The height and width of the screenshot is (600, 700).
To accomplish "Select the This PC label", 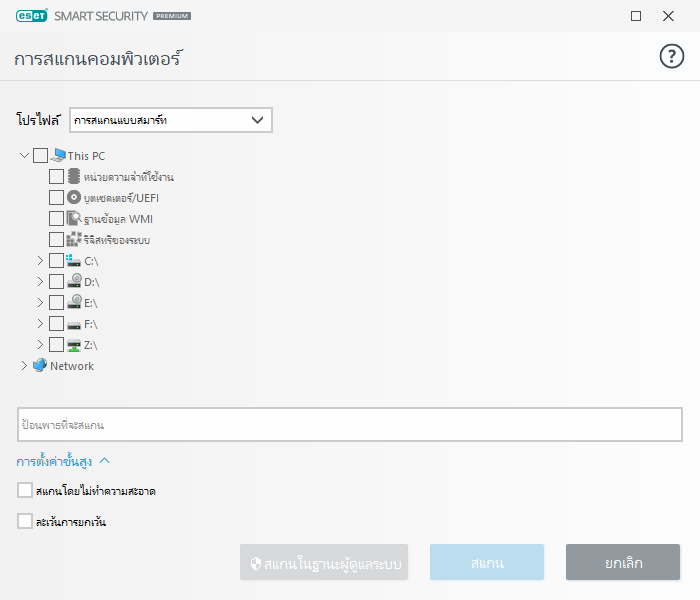I will (x=86, y=156).
